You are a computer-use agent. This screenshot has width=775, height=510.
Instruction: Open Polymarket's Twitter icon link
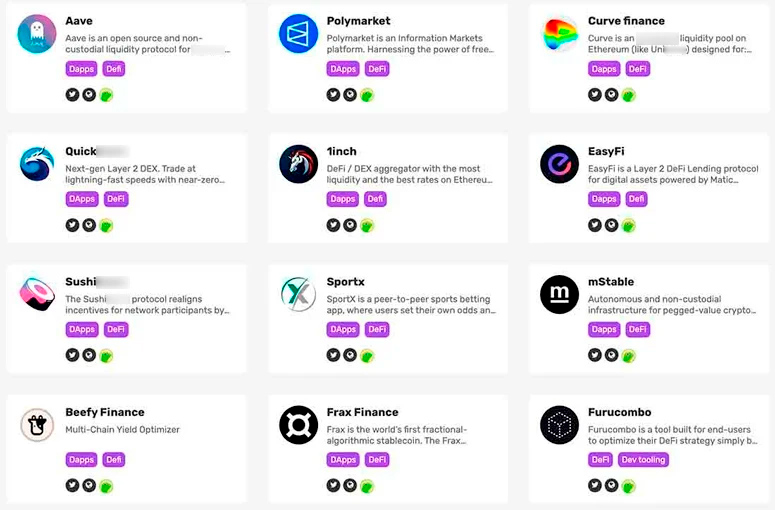point(333,95)
